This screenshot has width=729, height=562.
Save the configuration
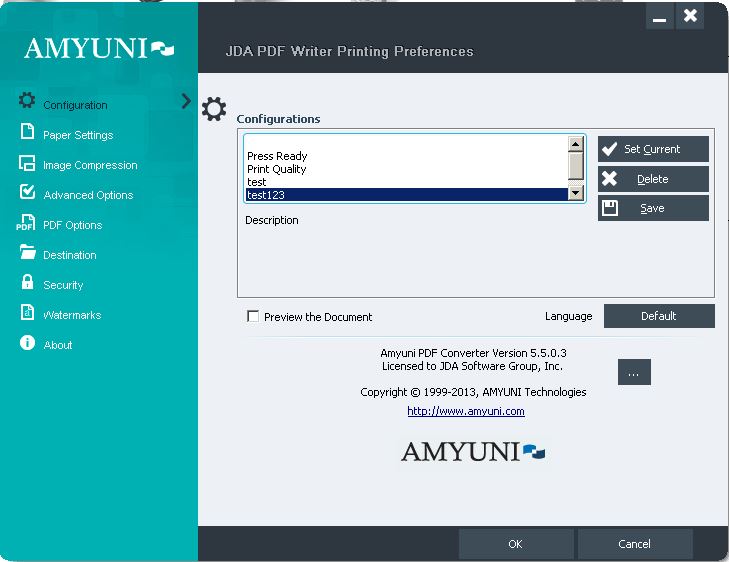click(x=653, y=208)
